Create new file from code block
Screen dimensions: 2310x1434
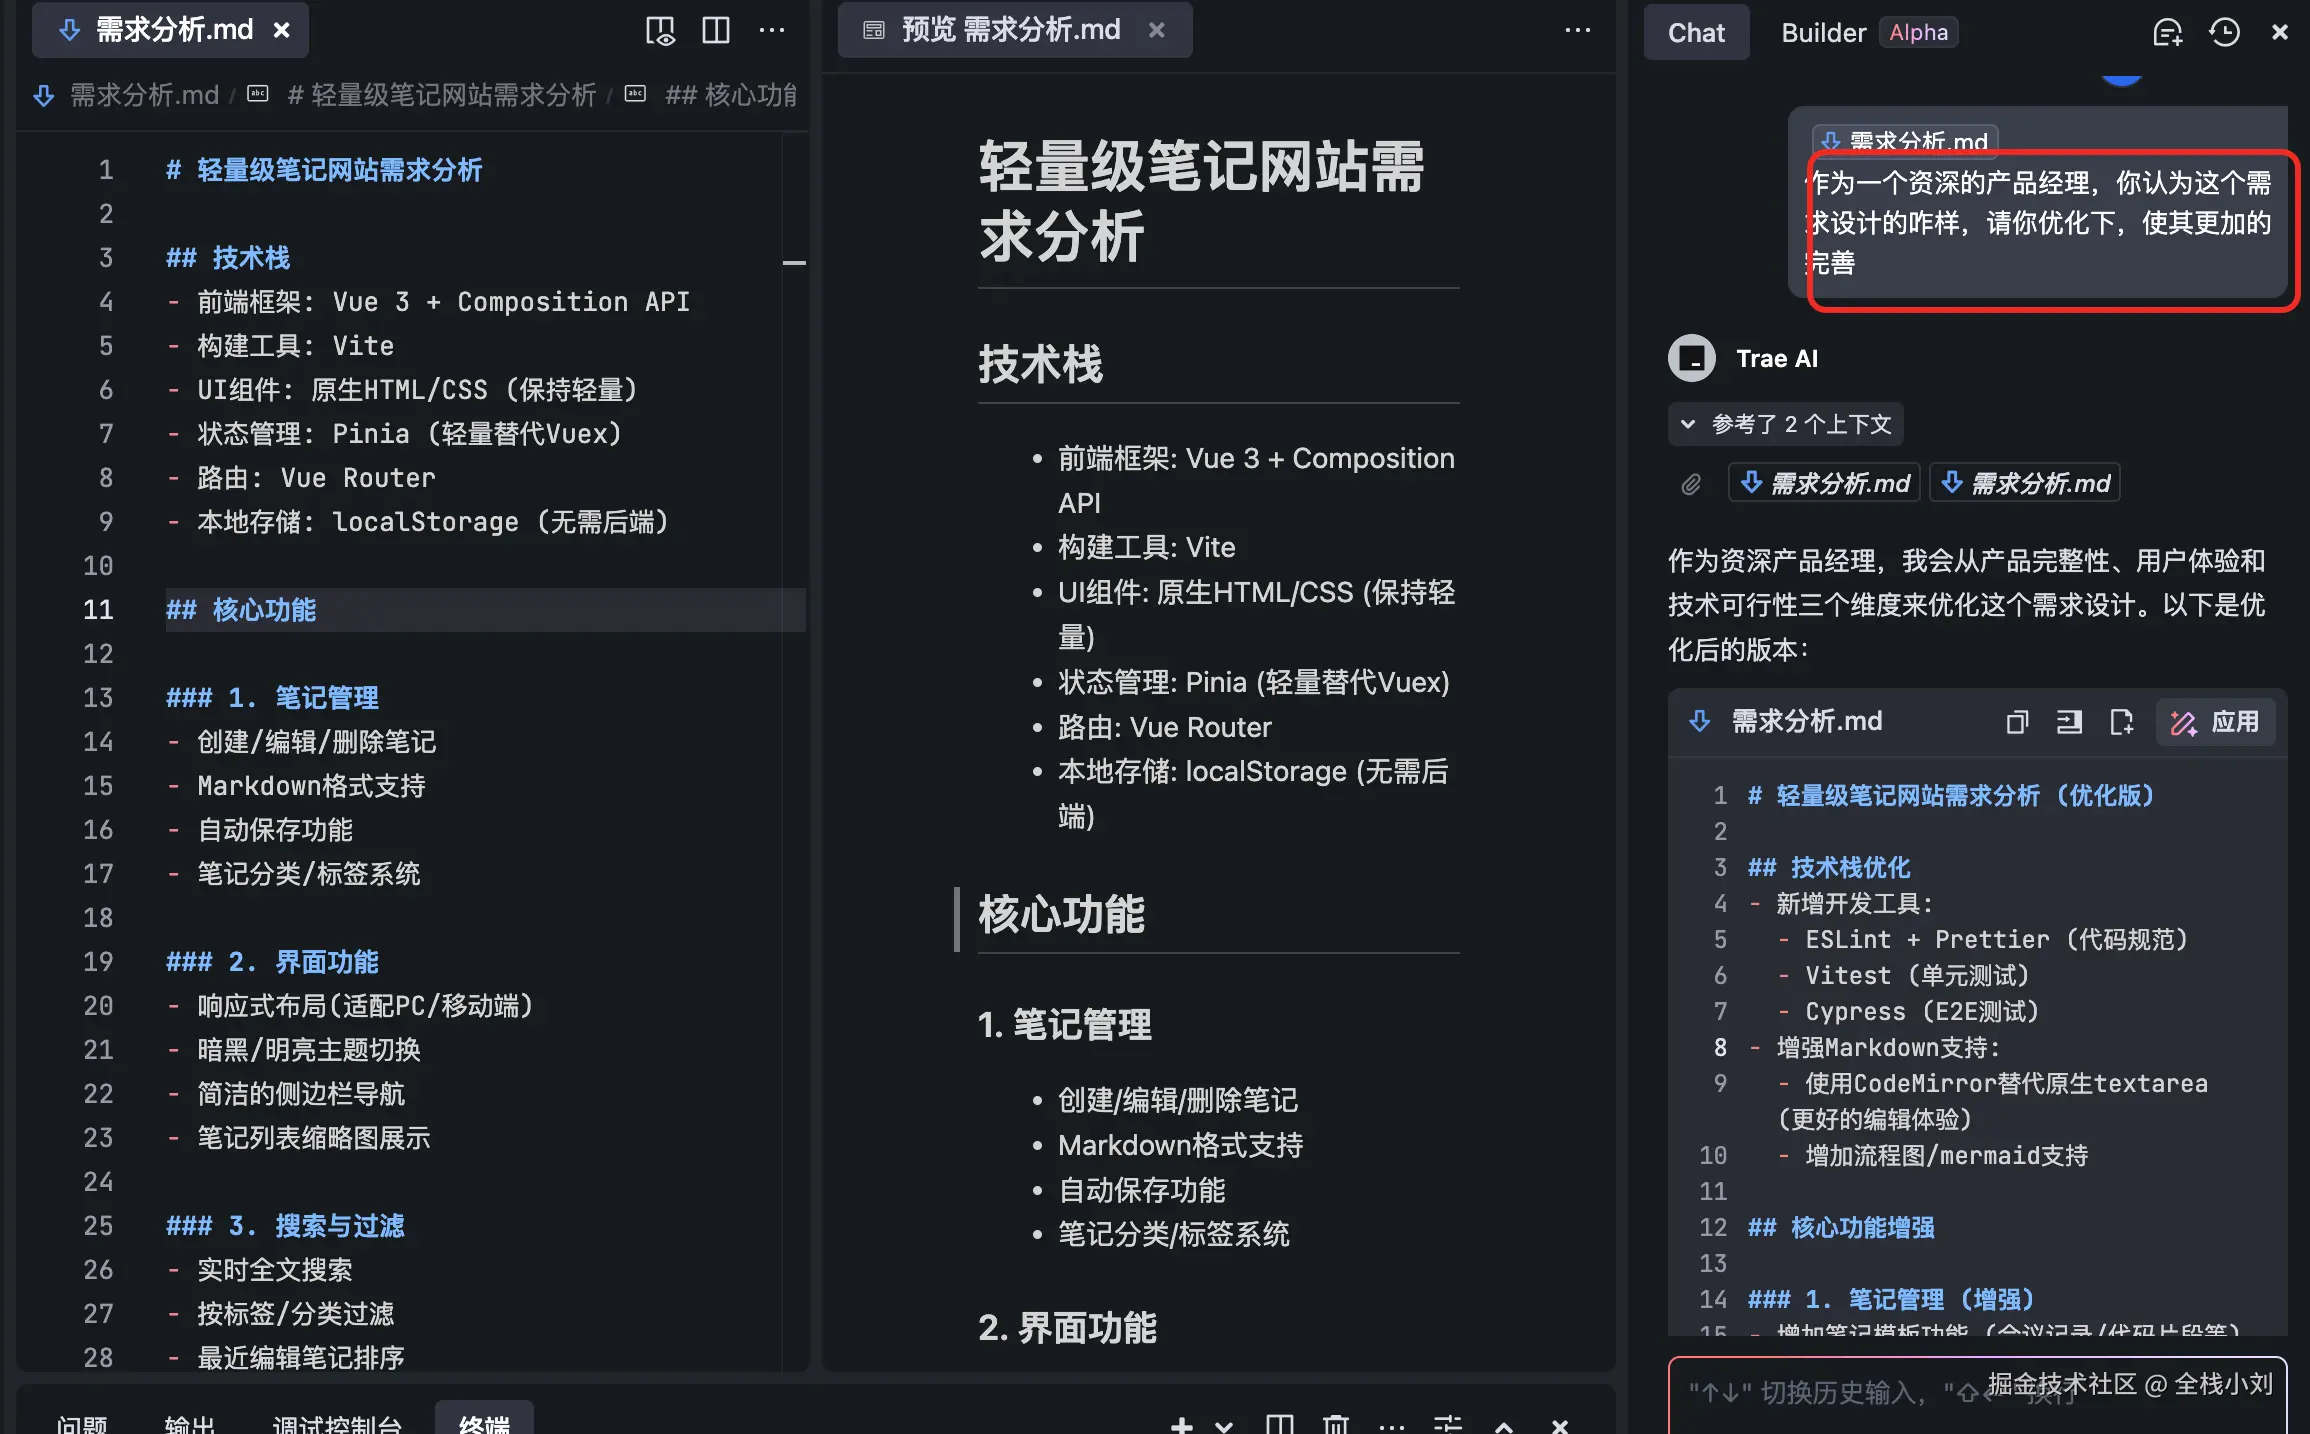2121,722
